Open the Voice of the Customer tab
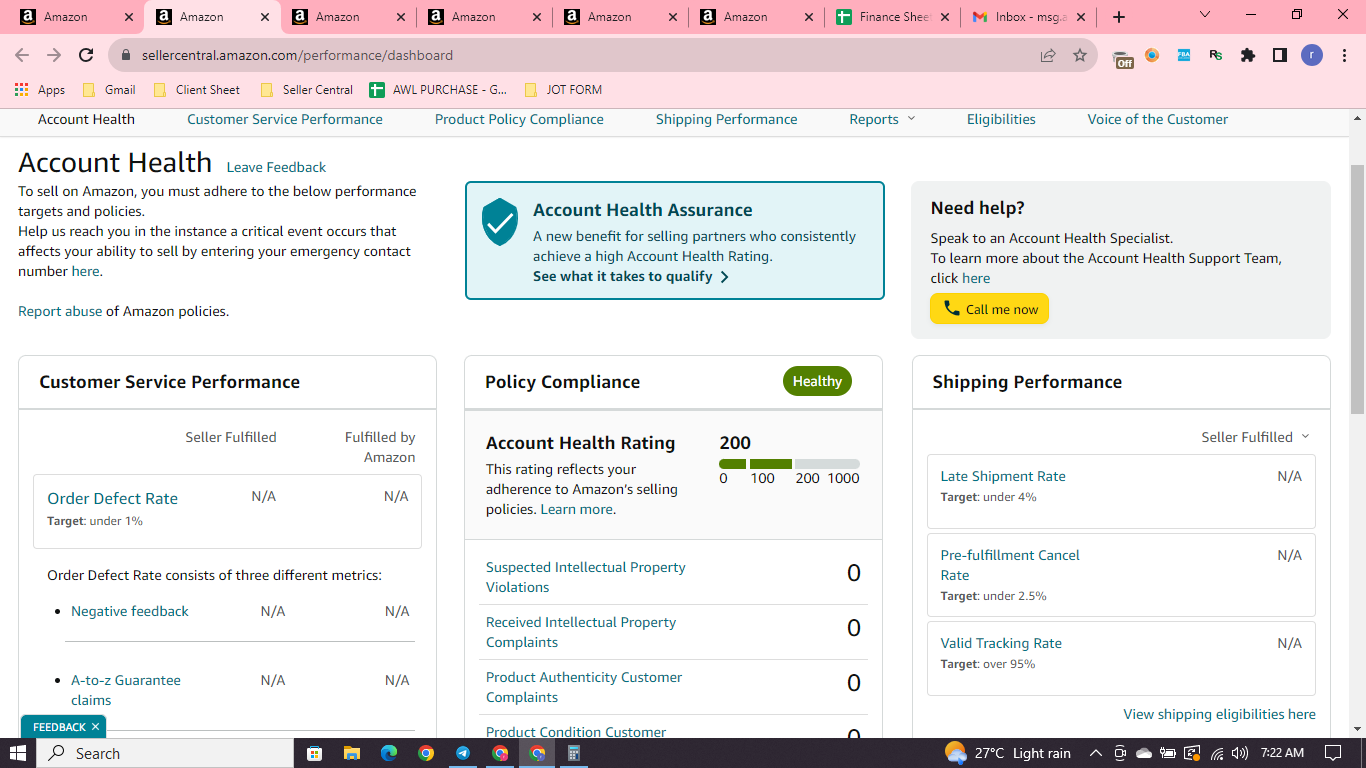The image size is (1366, 768). [x=1158, y=119]
